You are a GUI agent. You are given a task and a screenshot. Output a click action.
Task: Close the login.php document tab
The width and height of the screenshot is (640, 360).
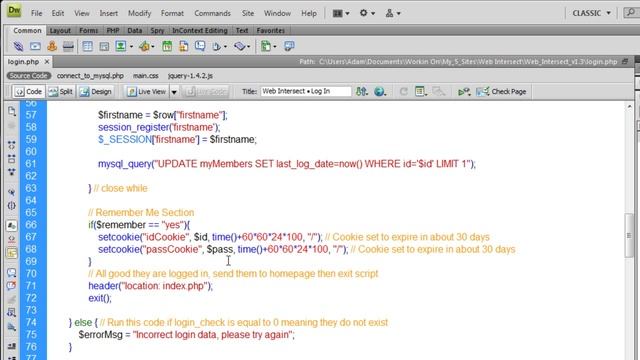47,62
